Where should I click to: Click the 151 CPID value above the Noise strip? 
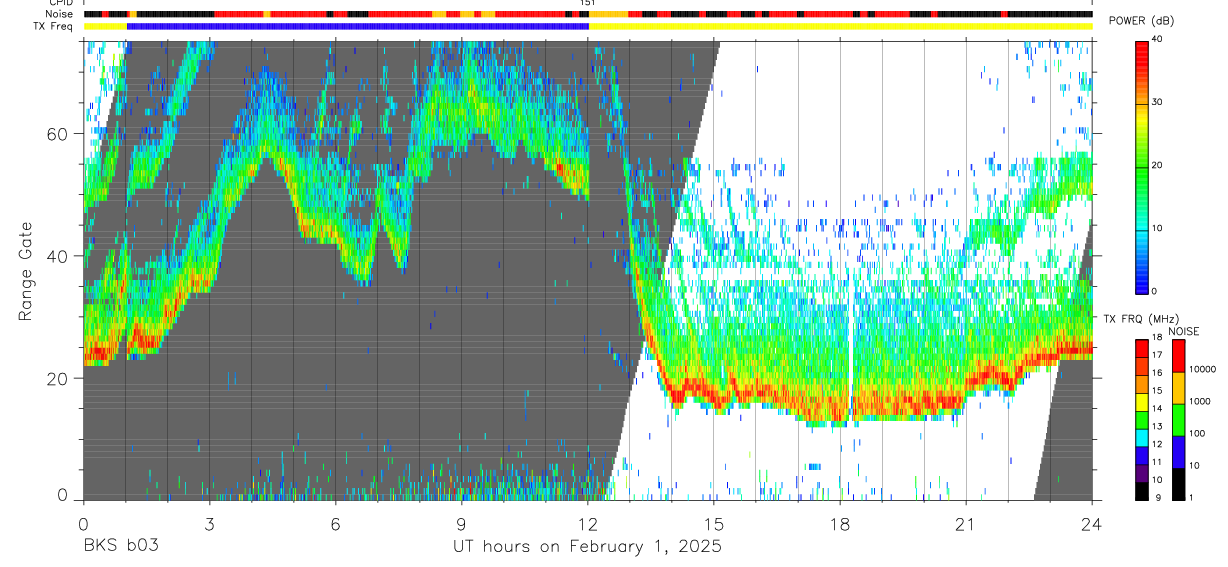click(588, 3)
